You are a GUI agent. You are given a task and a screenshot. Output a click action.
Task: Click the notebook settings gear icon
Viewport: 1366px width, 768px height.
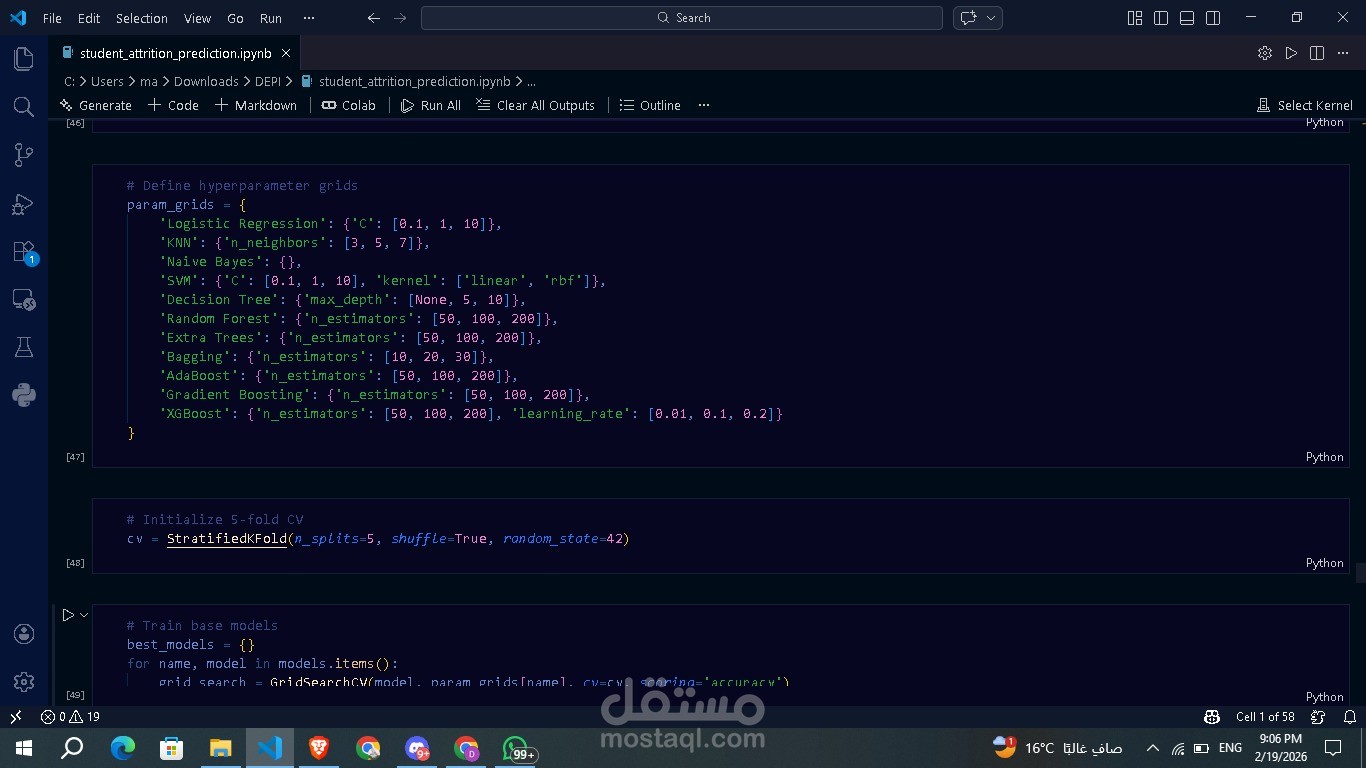pos(1265,53)
